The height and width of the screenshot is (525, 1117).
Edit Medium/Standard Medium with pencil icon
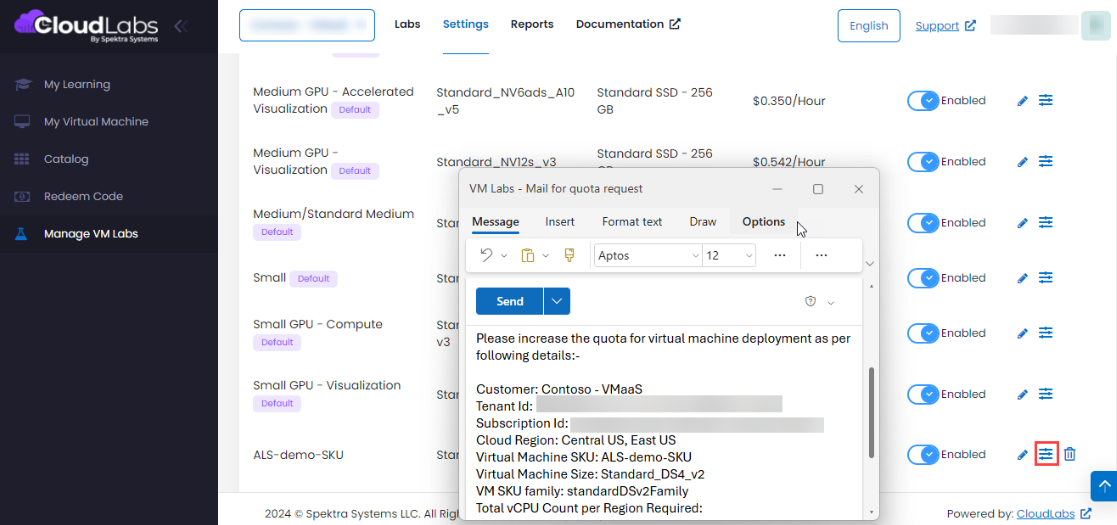1022,224
